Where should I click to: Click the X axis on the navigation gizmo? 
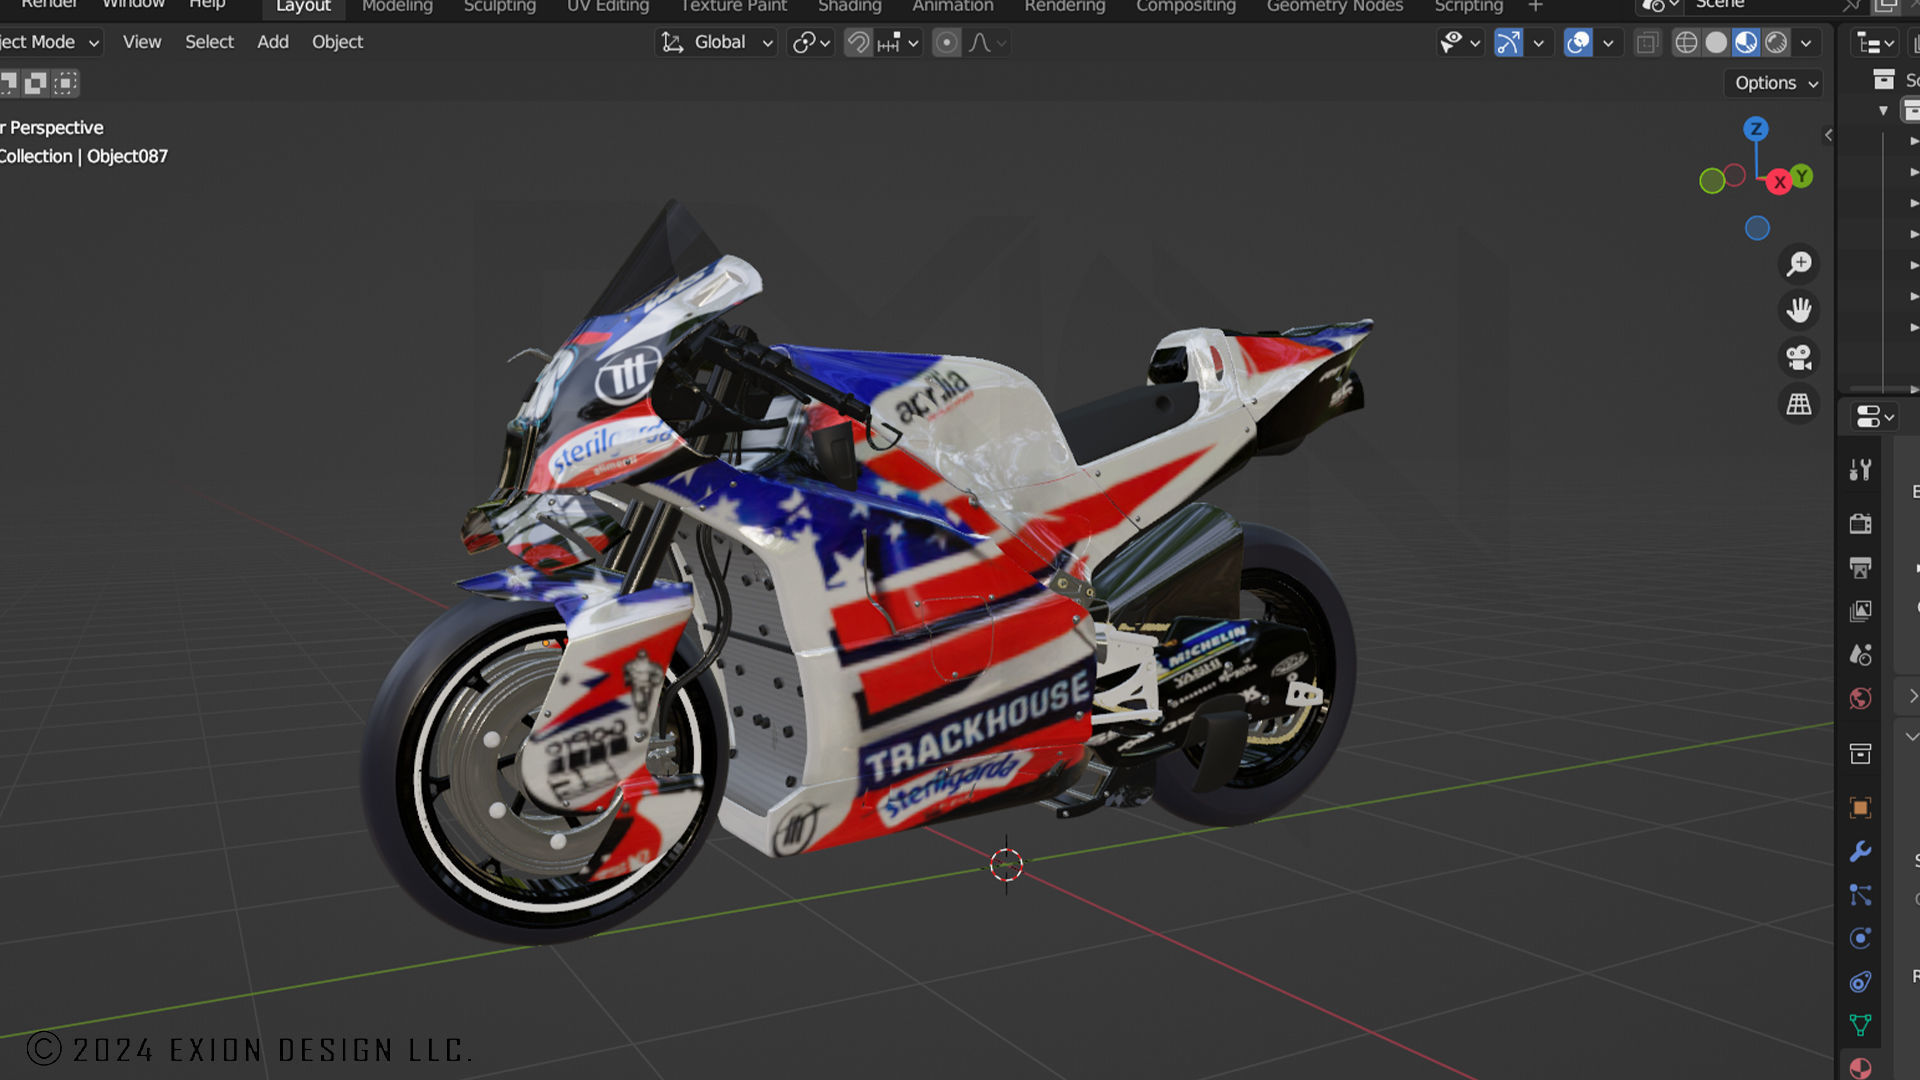1779,182
